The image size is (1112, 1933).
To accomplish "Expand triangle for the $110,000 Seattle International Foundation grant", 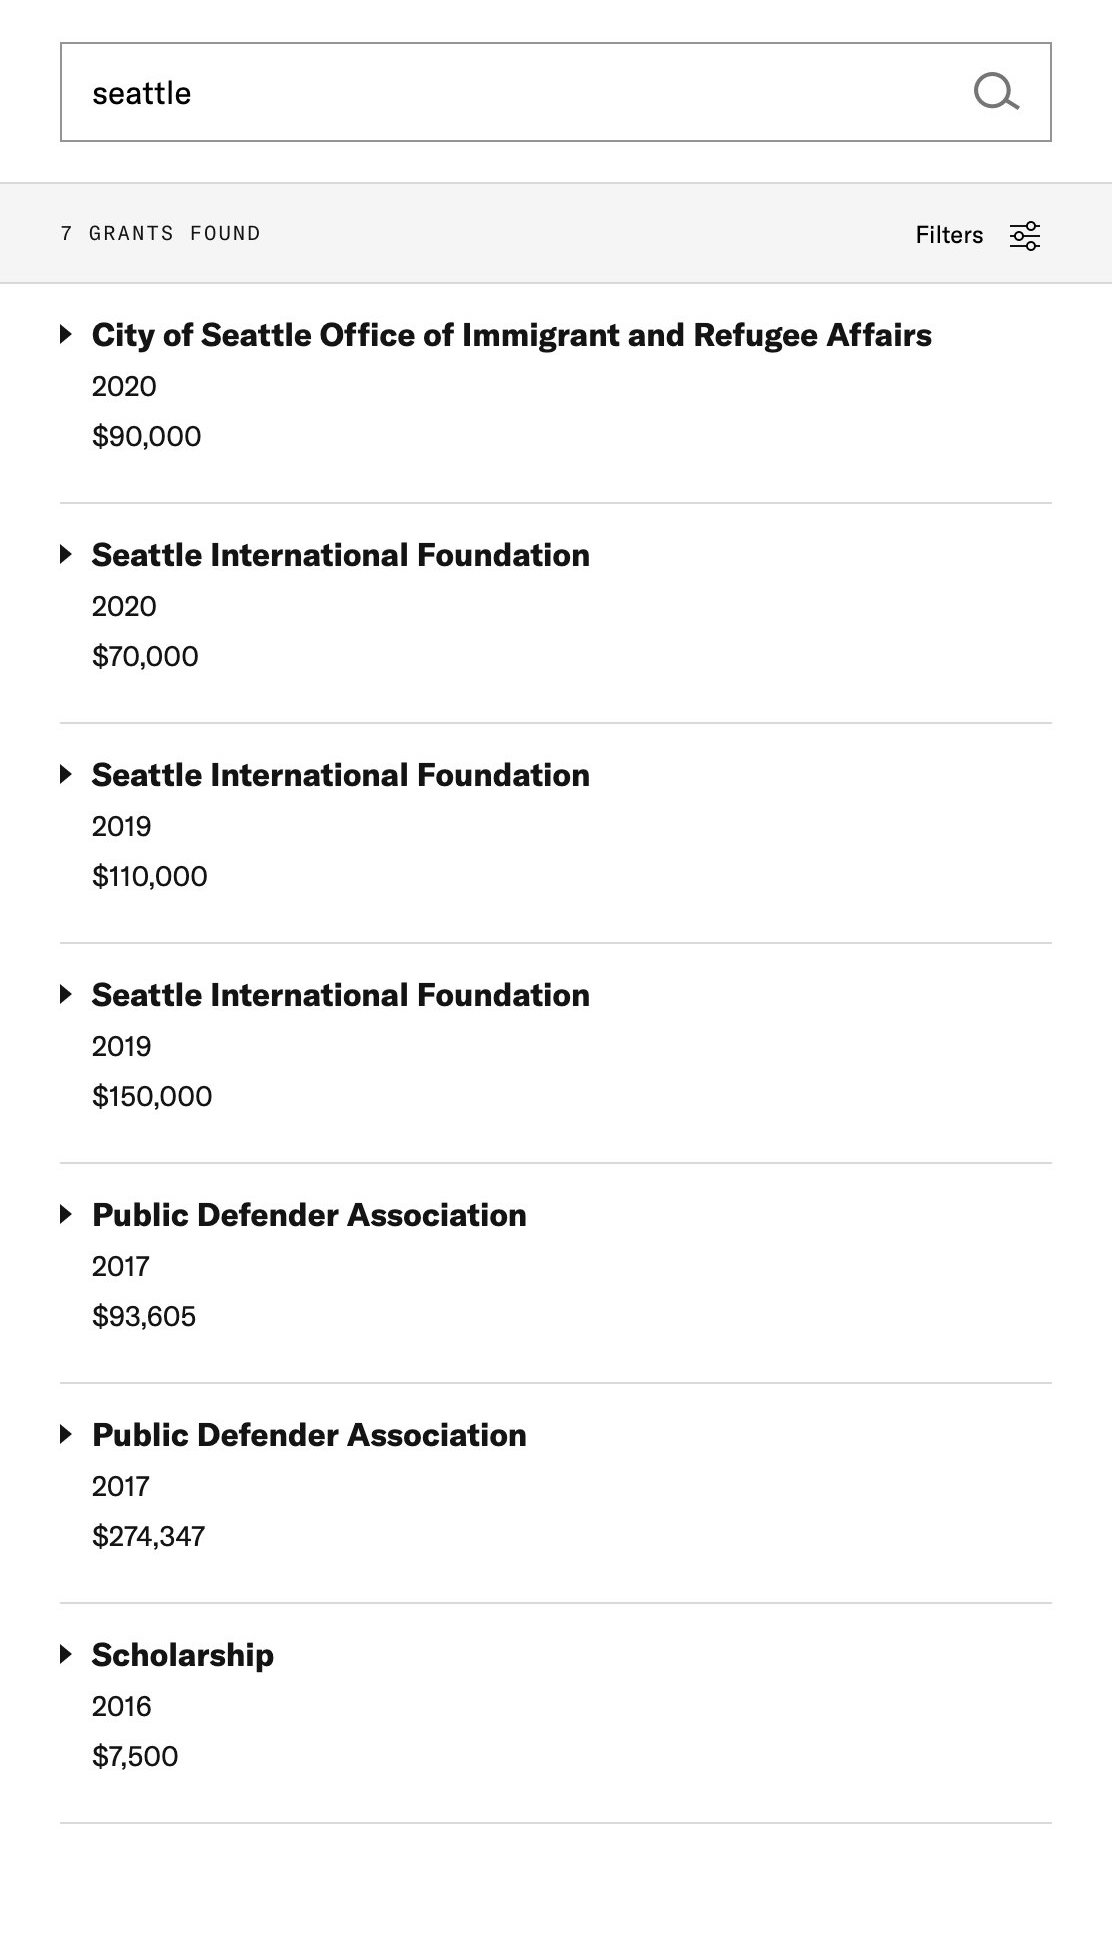I will [66, 774].
